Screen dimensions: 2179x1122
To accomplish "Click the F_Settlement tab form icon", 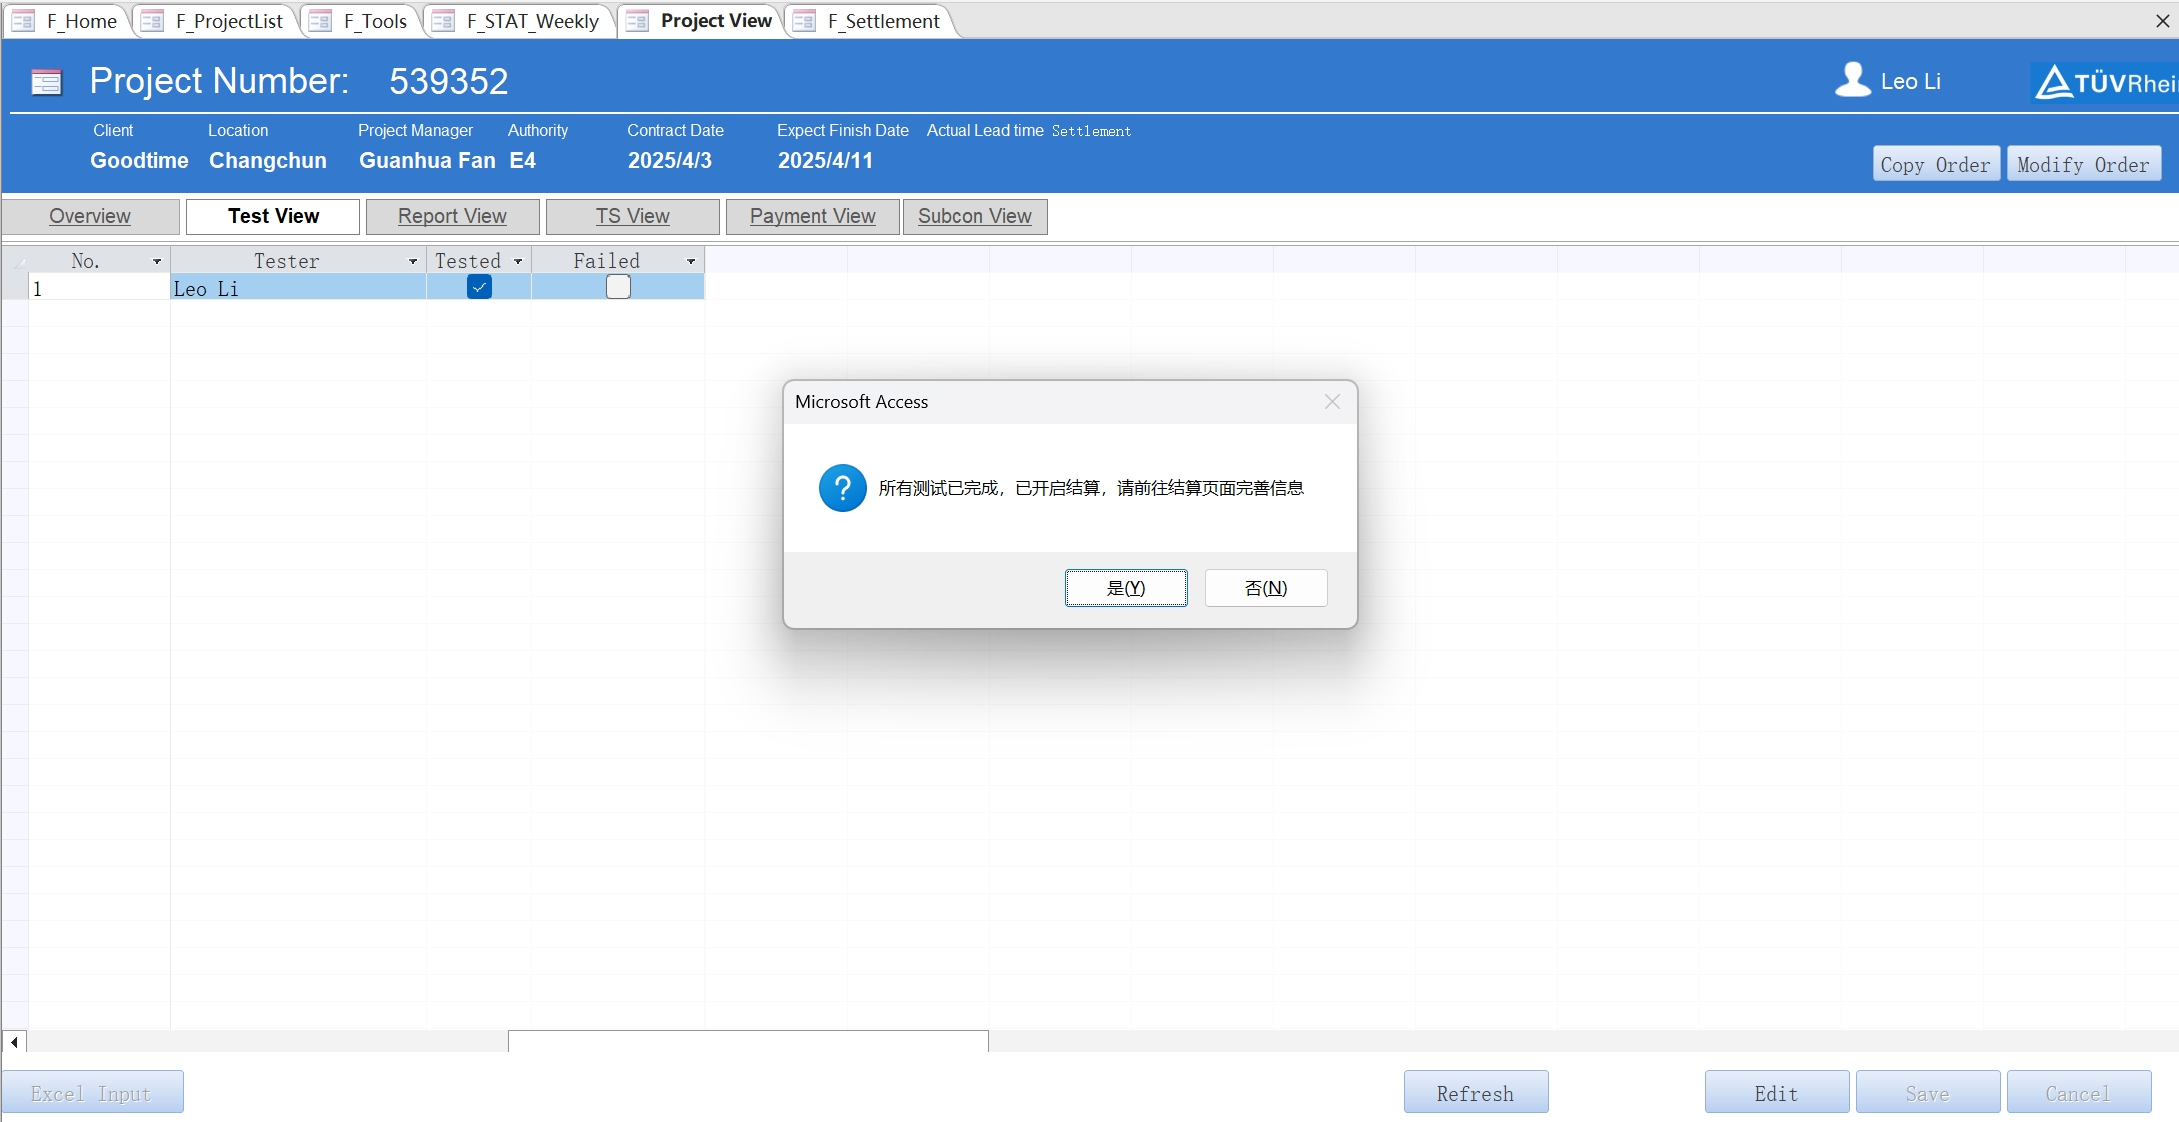I will click(804, 21).
